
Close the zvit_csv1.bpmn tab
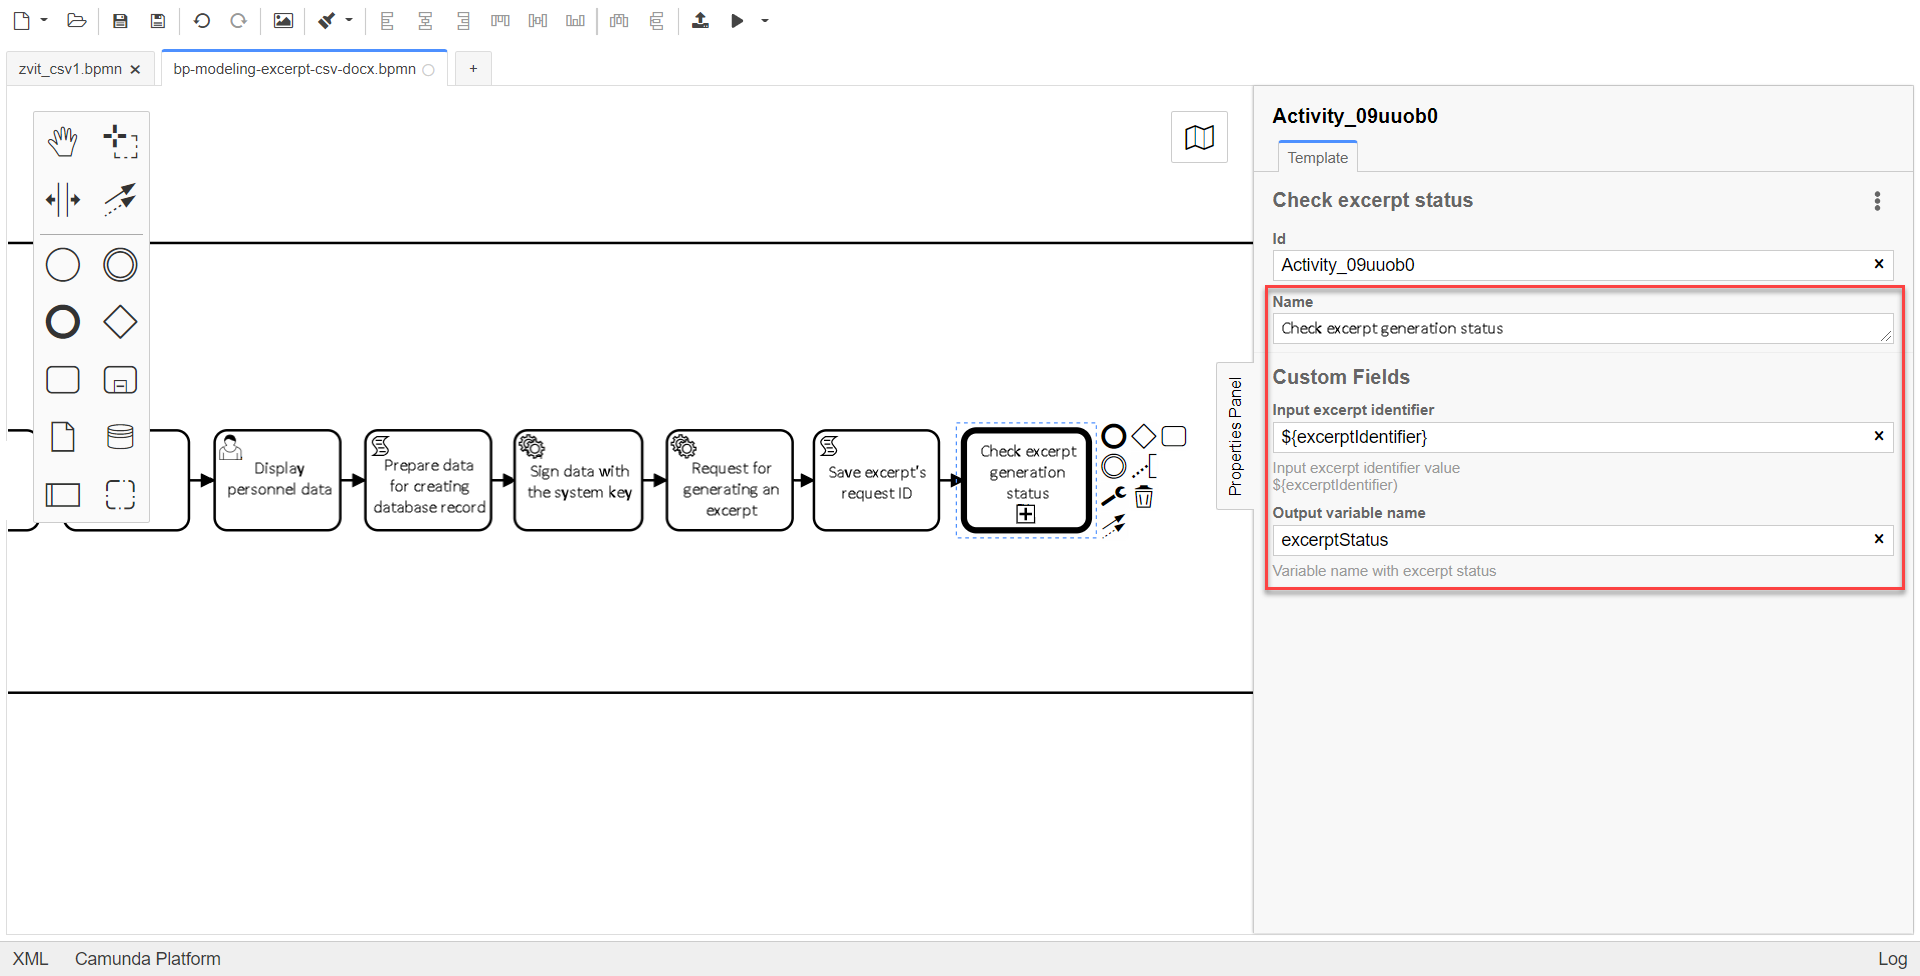(x=135, y=69)
